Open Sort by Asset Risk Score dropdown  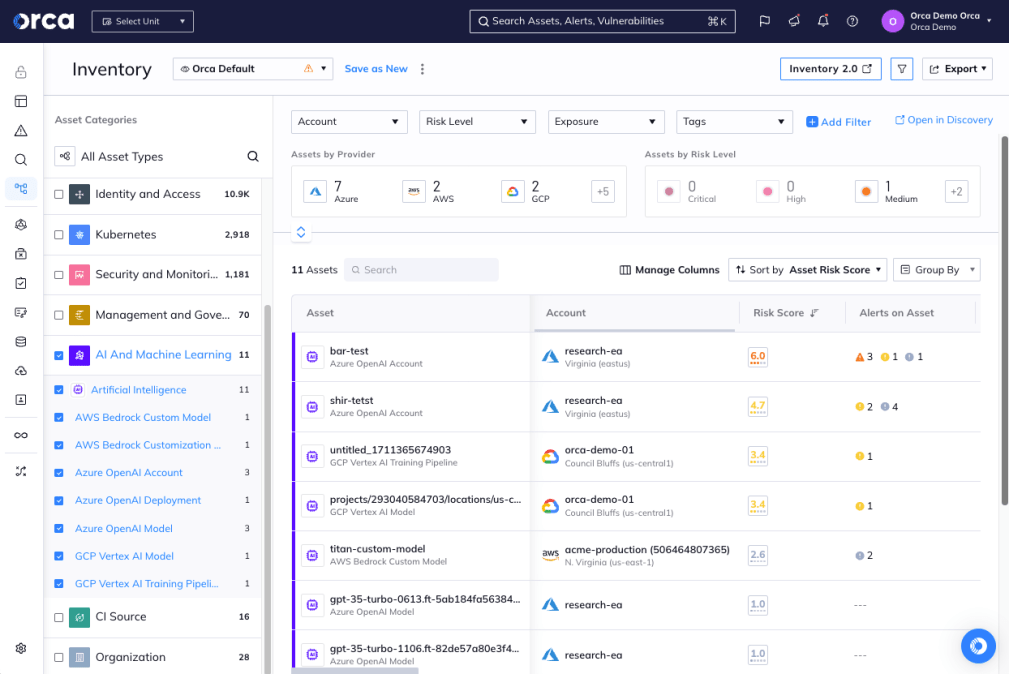[x=808, y=270]
